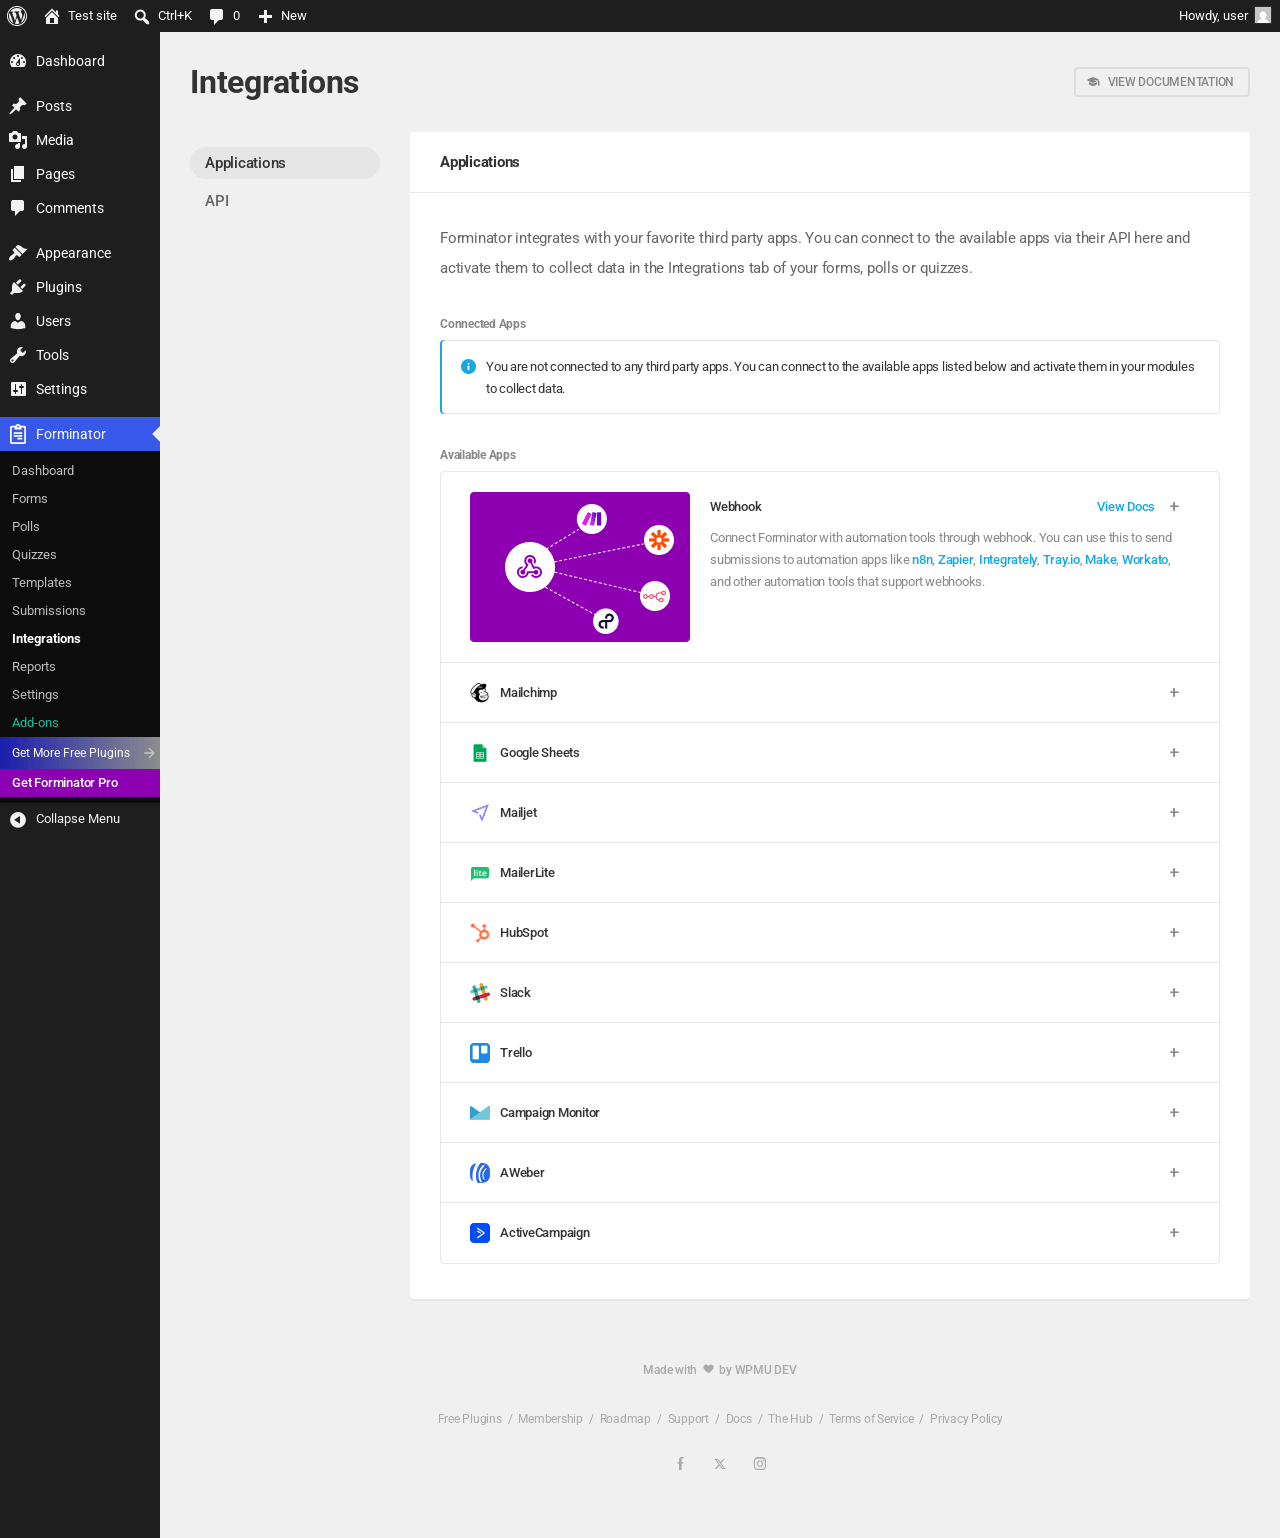
Task: Open the Tools menu
Action: point(80,355)
